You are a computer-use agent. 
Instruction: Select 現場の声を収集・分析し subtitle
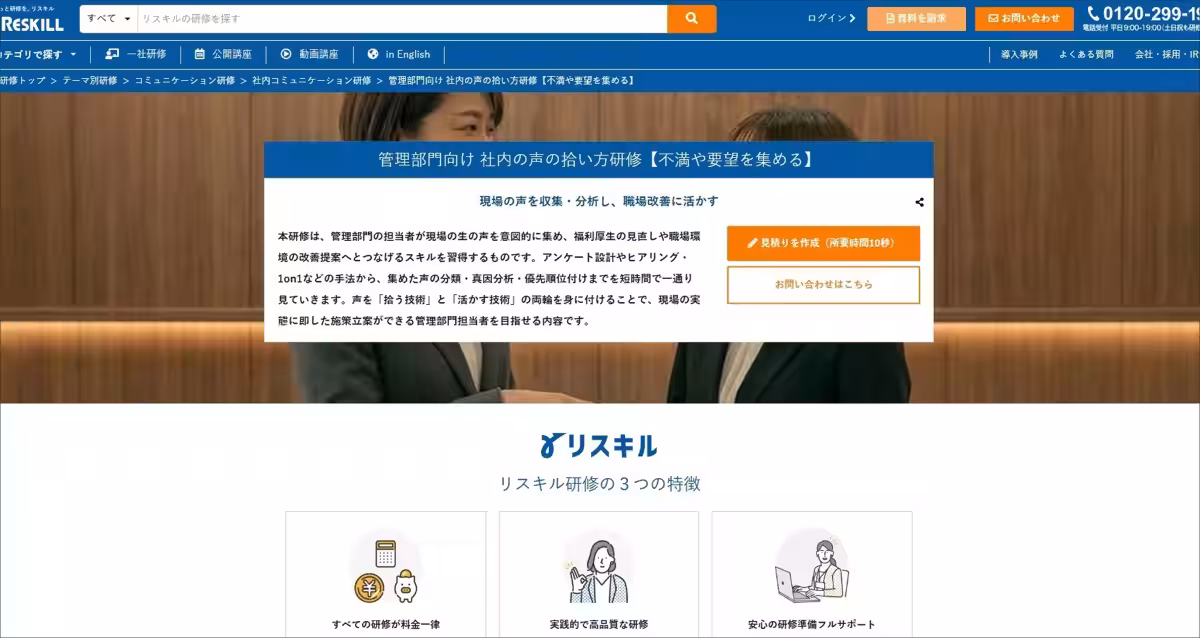(x=598, y=201)
